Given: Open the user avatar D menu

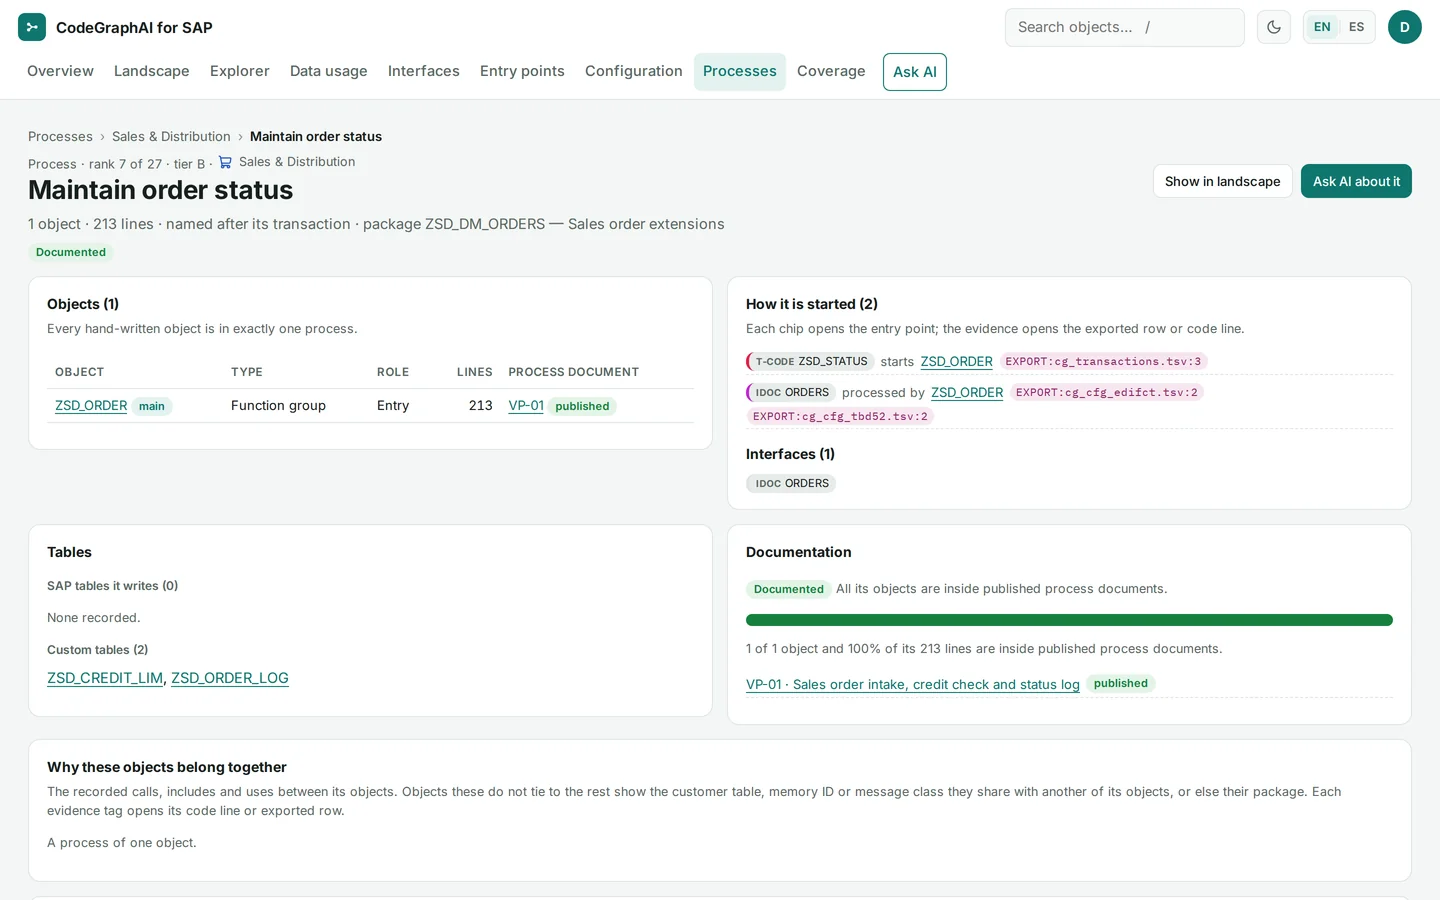Looking at the screenshot, I should [1405, 27].
